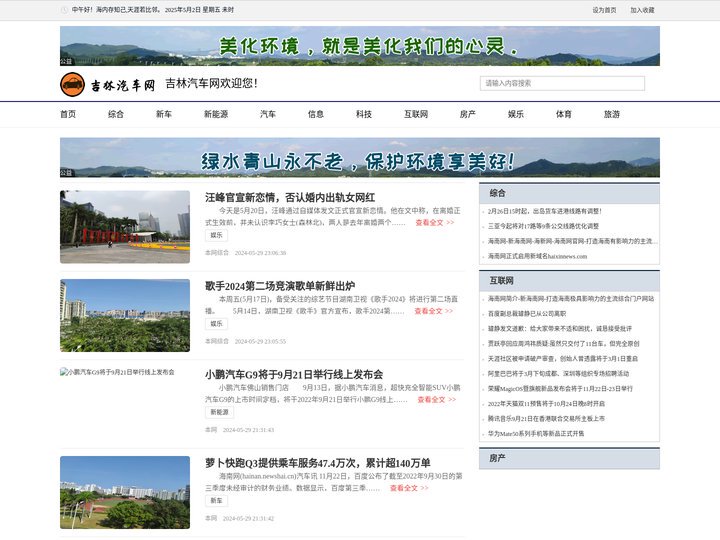Open the 综合 navigation menu item
Screen dimensions: 720x540
click(116, 114)
